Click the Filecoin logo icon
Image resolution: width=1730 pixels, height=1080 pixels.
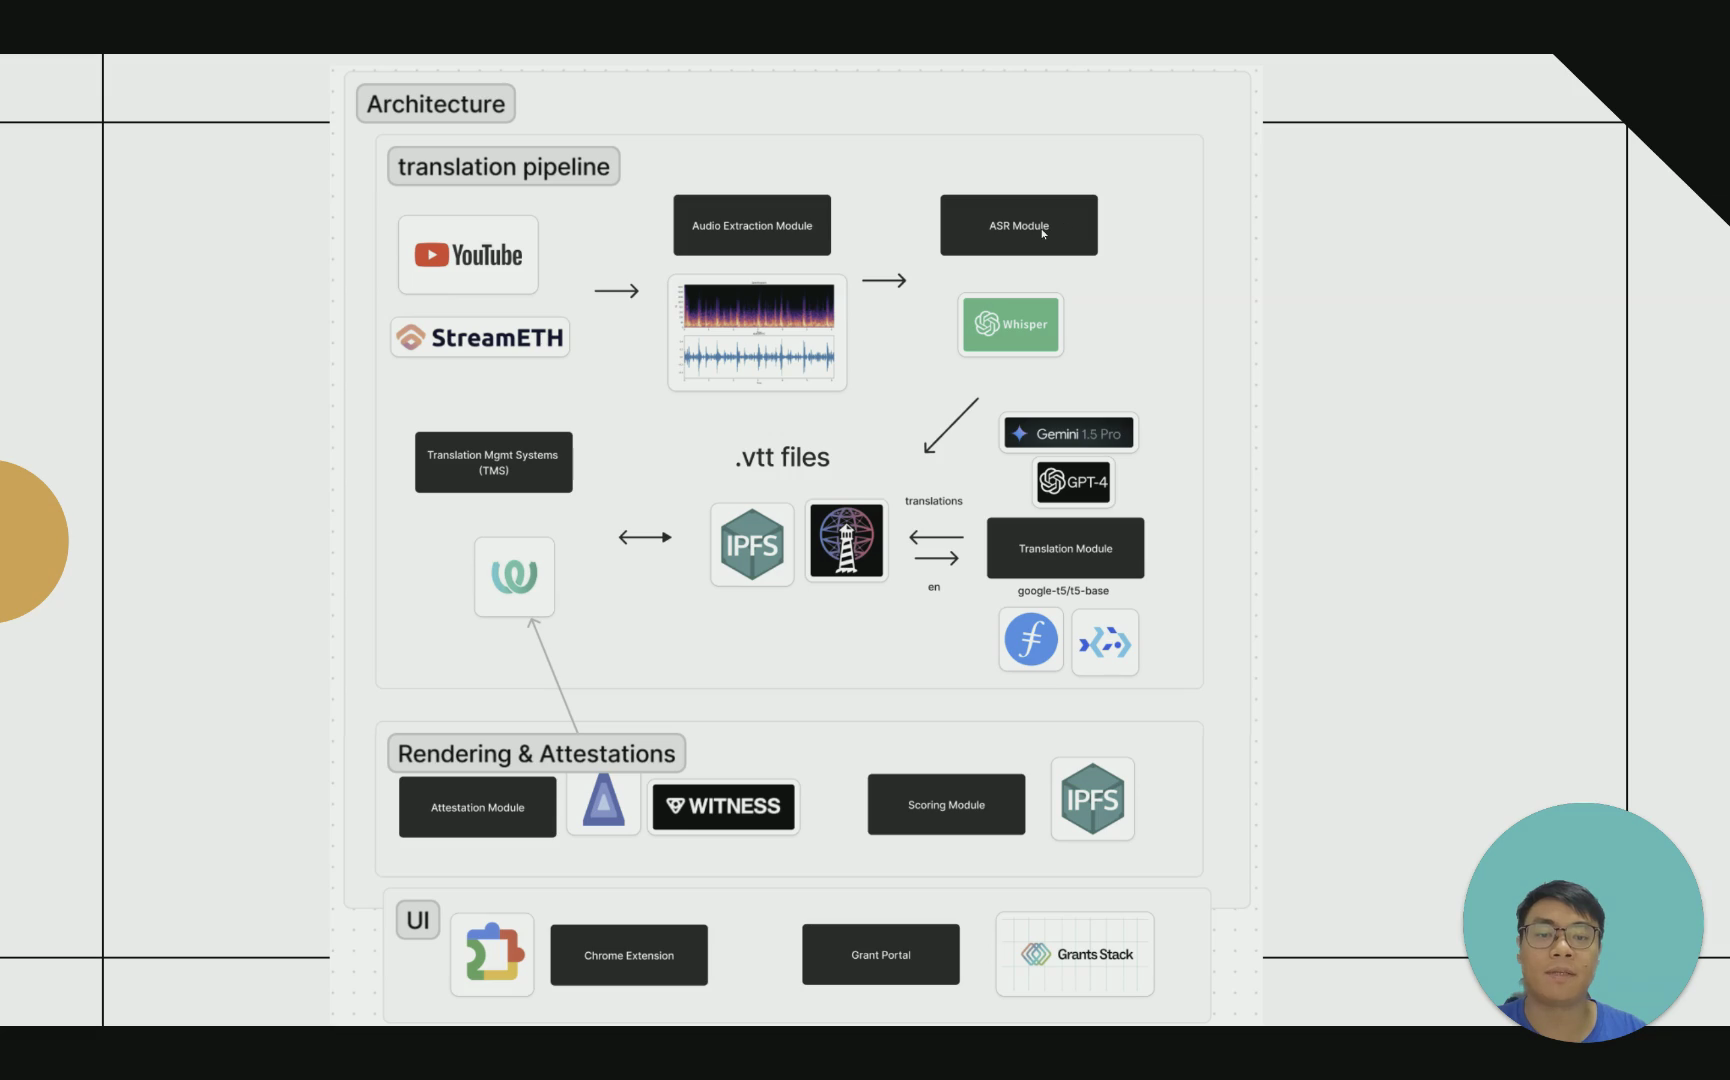pyautogui.click(x=1031, y=640)
